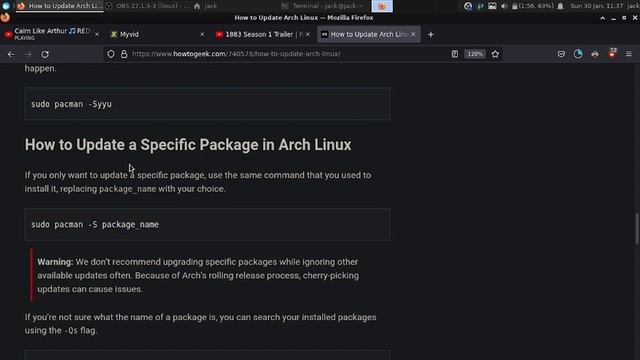This screenshot has width=640, height=360.
Task: Click the Firefox logo in title bar
Action: pyautogui.click(x=5, y=18)
